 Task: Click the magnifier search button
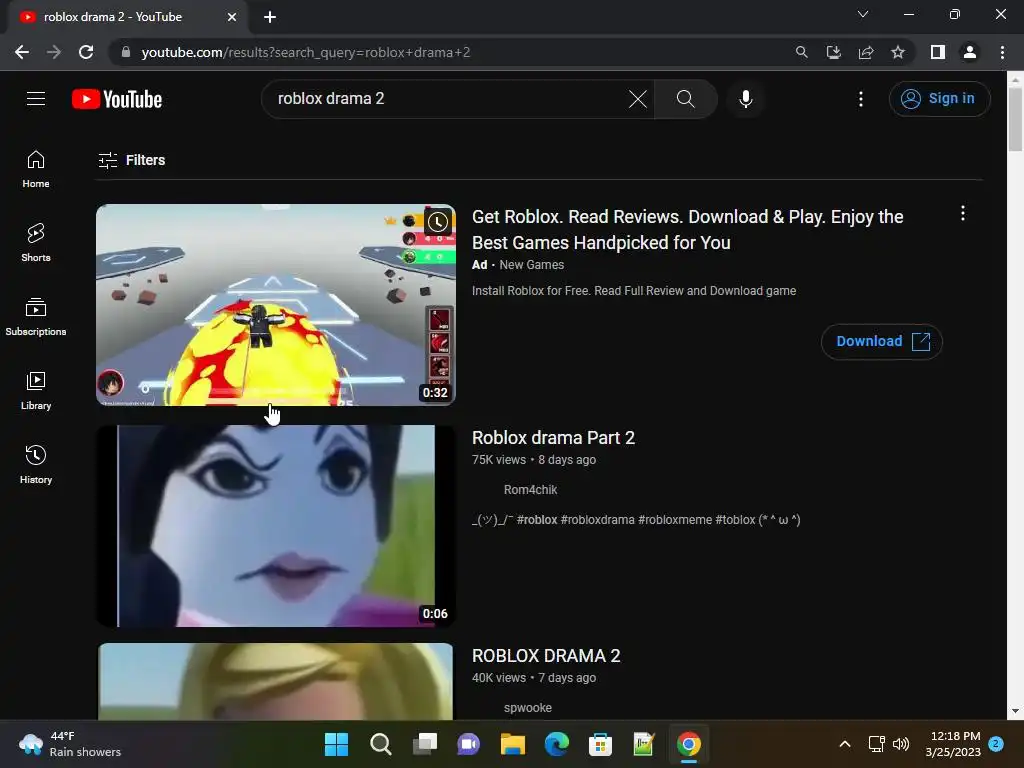685,99
